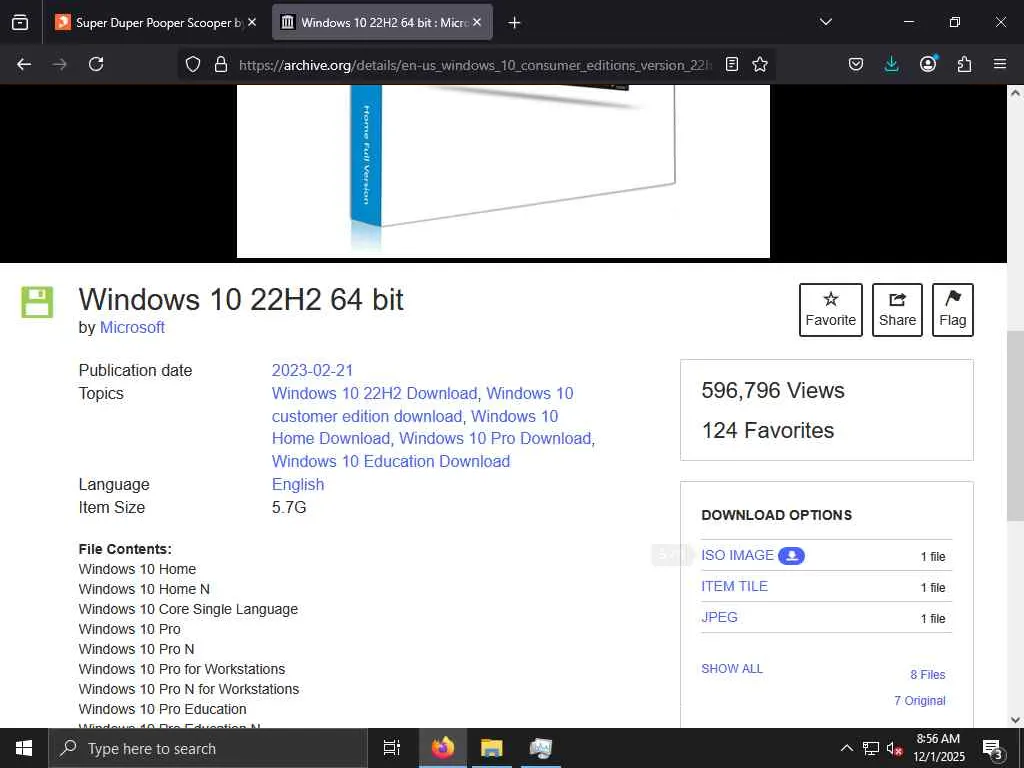
Task: Click the page vertical scrollbar thumb
Action: click(x=1016, y=424)
